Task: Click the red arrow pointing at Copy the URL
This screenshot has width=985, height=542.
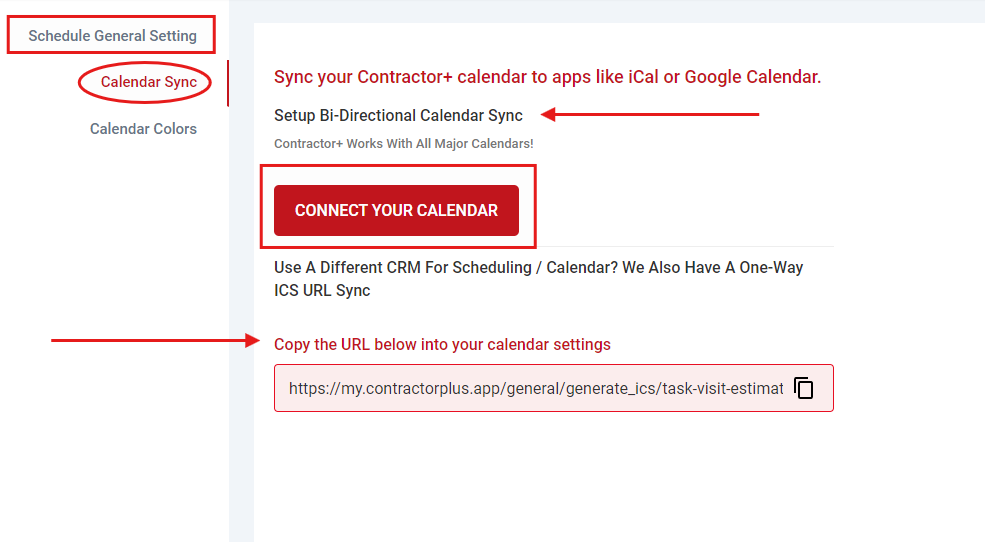Action: pos(150,341)
